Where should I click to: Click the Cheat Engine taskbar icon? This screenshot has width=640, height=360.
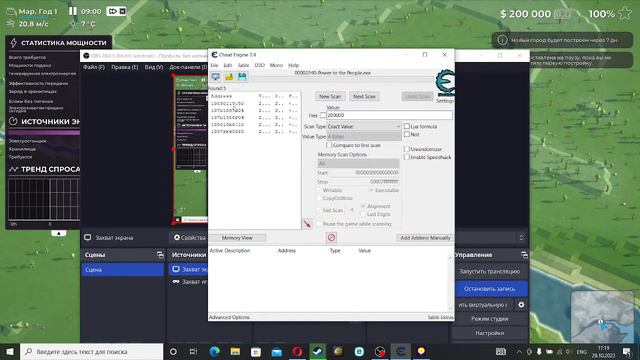(400, 351)
